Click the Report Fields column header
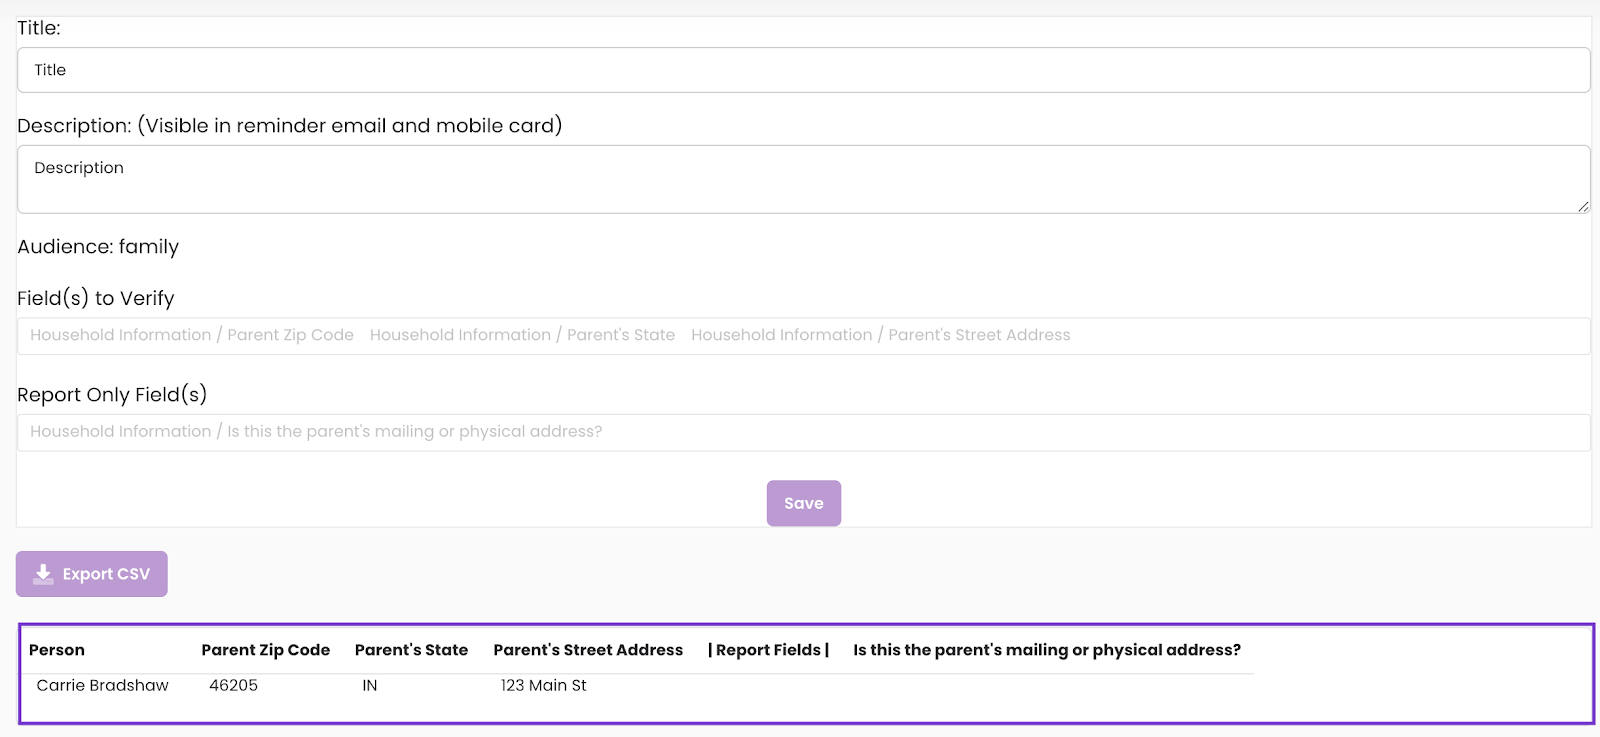Viewport: 1600px width, 737px height. 769,650
